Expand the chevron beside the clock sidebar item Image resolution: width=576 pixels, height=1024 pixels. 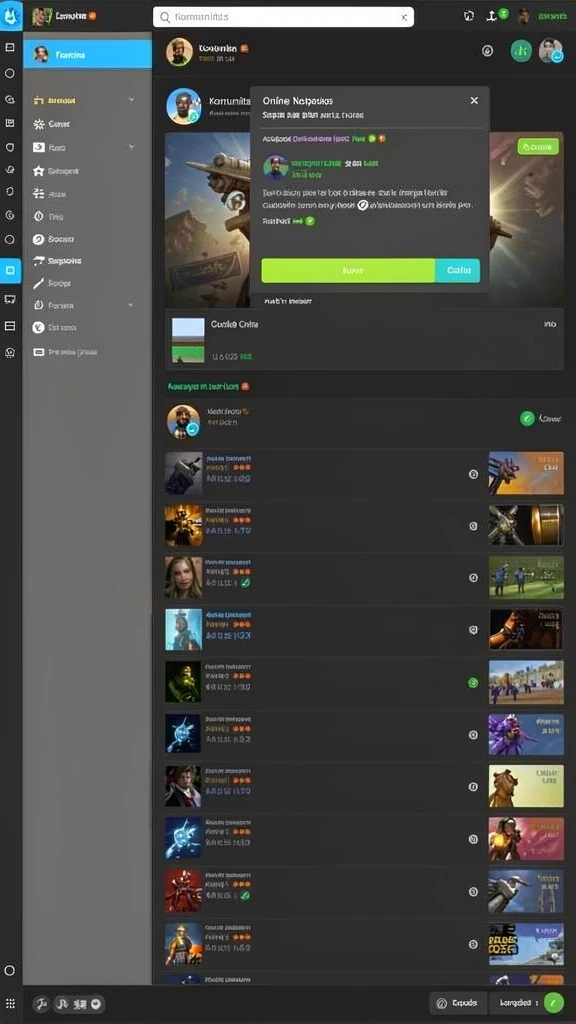pyautogui.click(x=131, y=305)
